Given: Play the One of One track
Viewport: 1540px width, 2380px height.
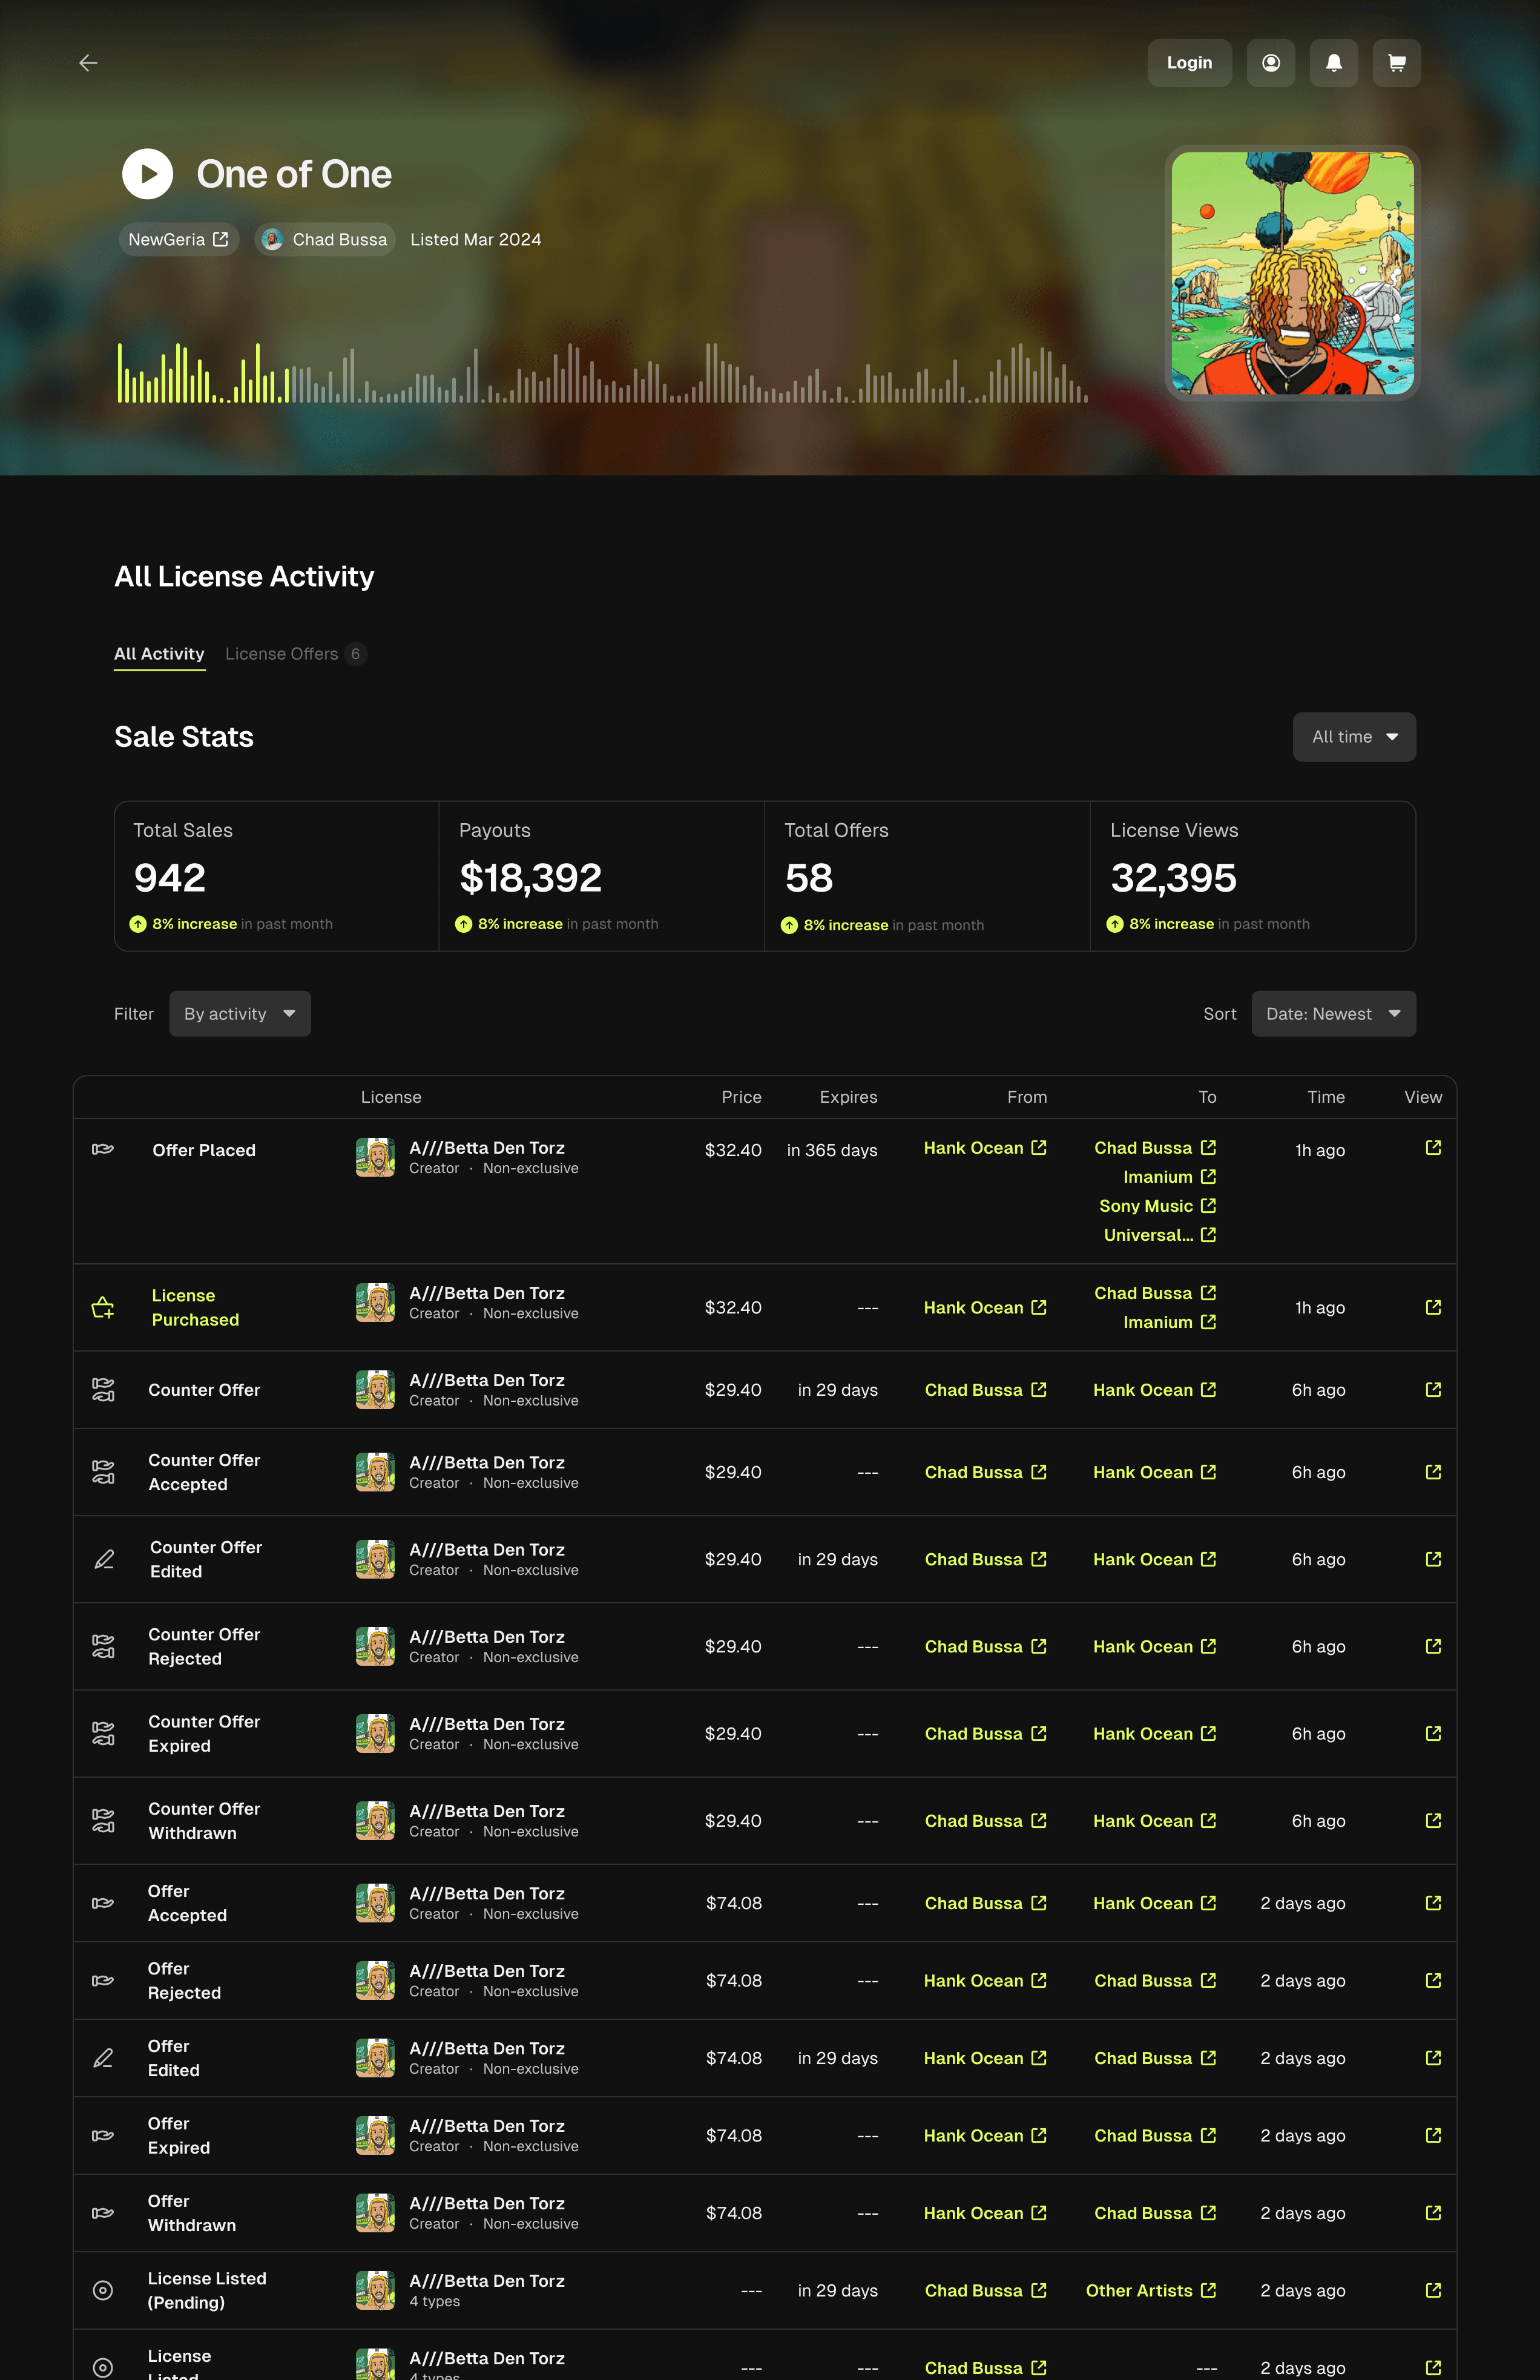Looking at the screenshot, I should coord(147,173).
